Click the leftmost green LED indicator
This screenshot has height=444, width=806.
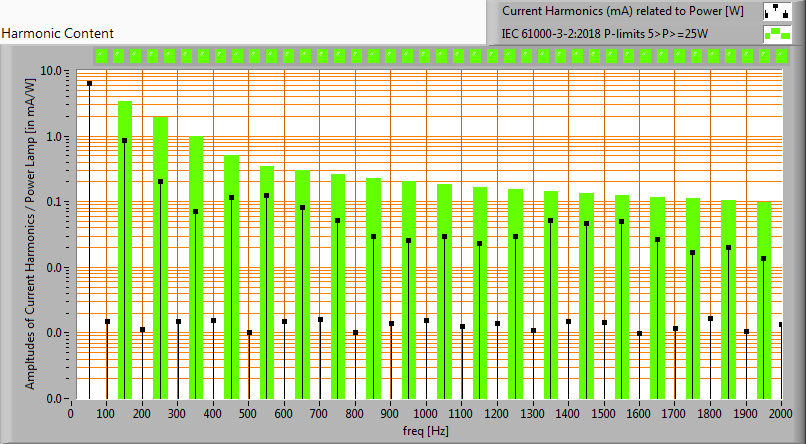pyautogui.click(x=102, y=55)
